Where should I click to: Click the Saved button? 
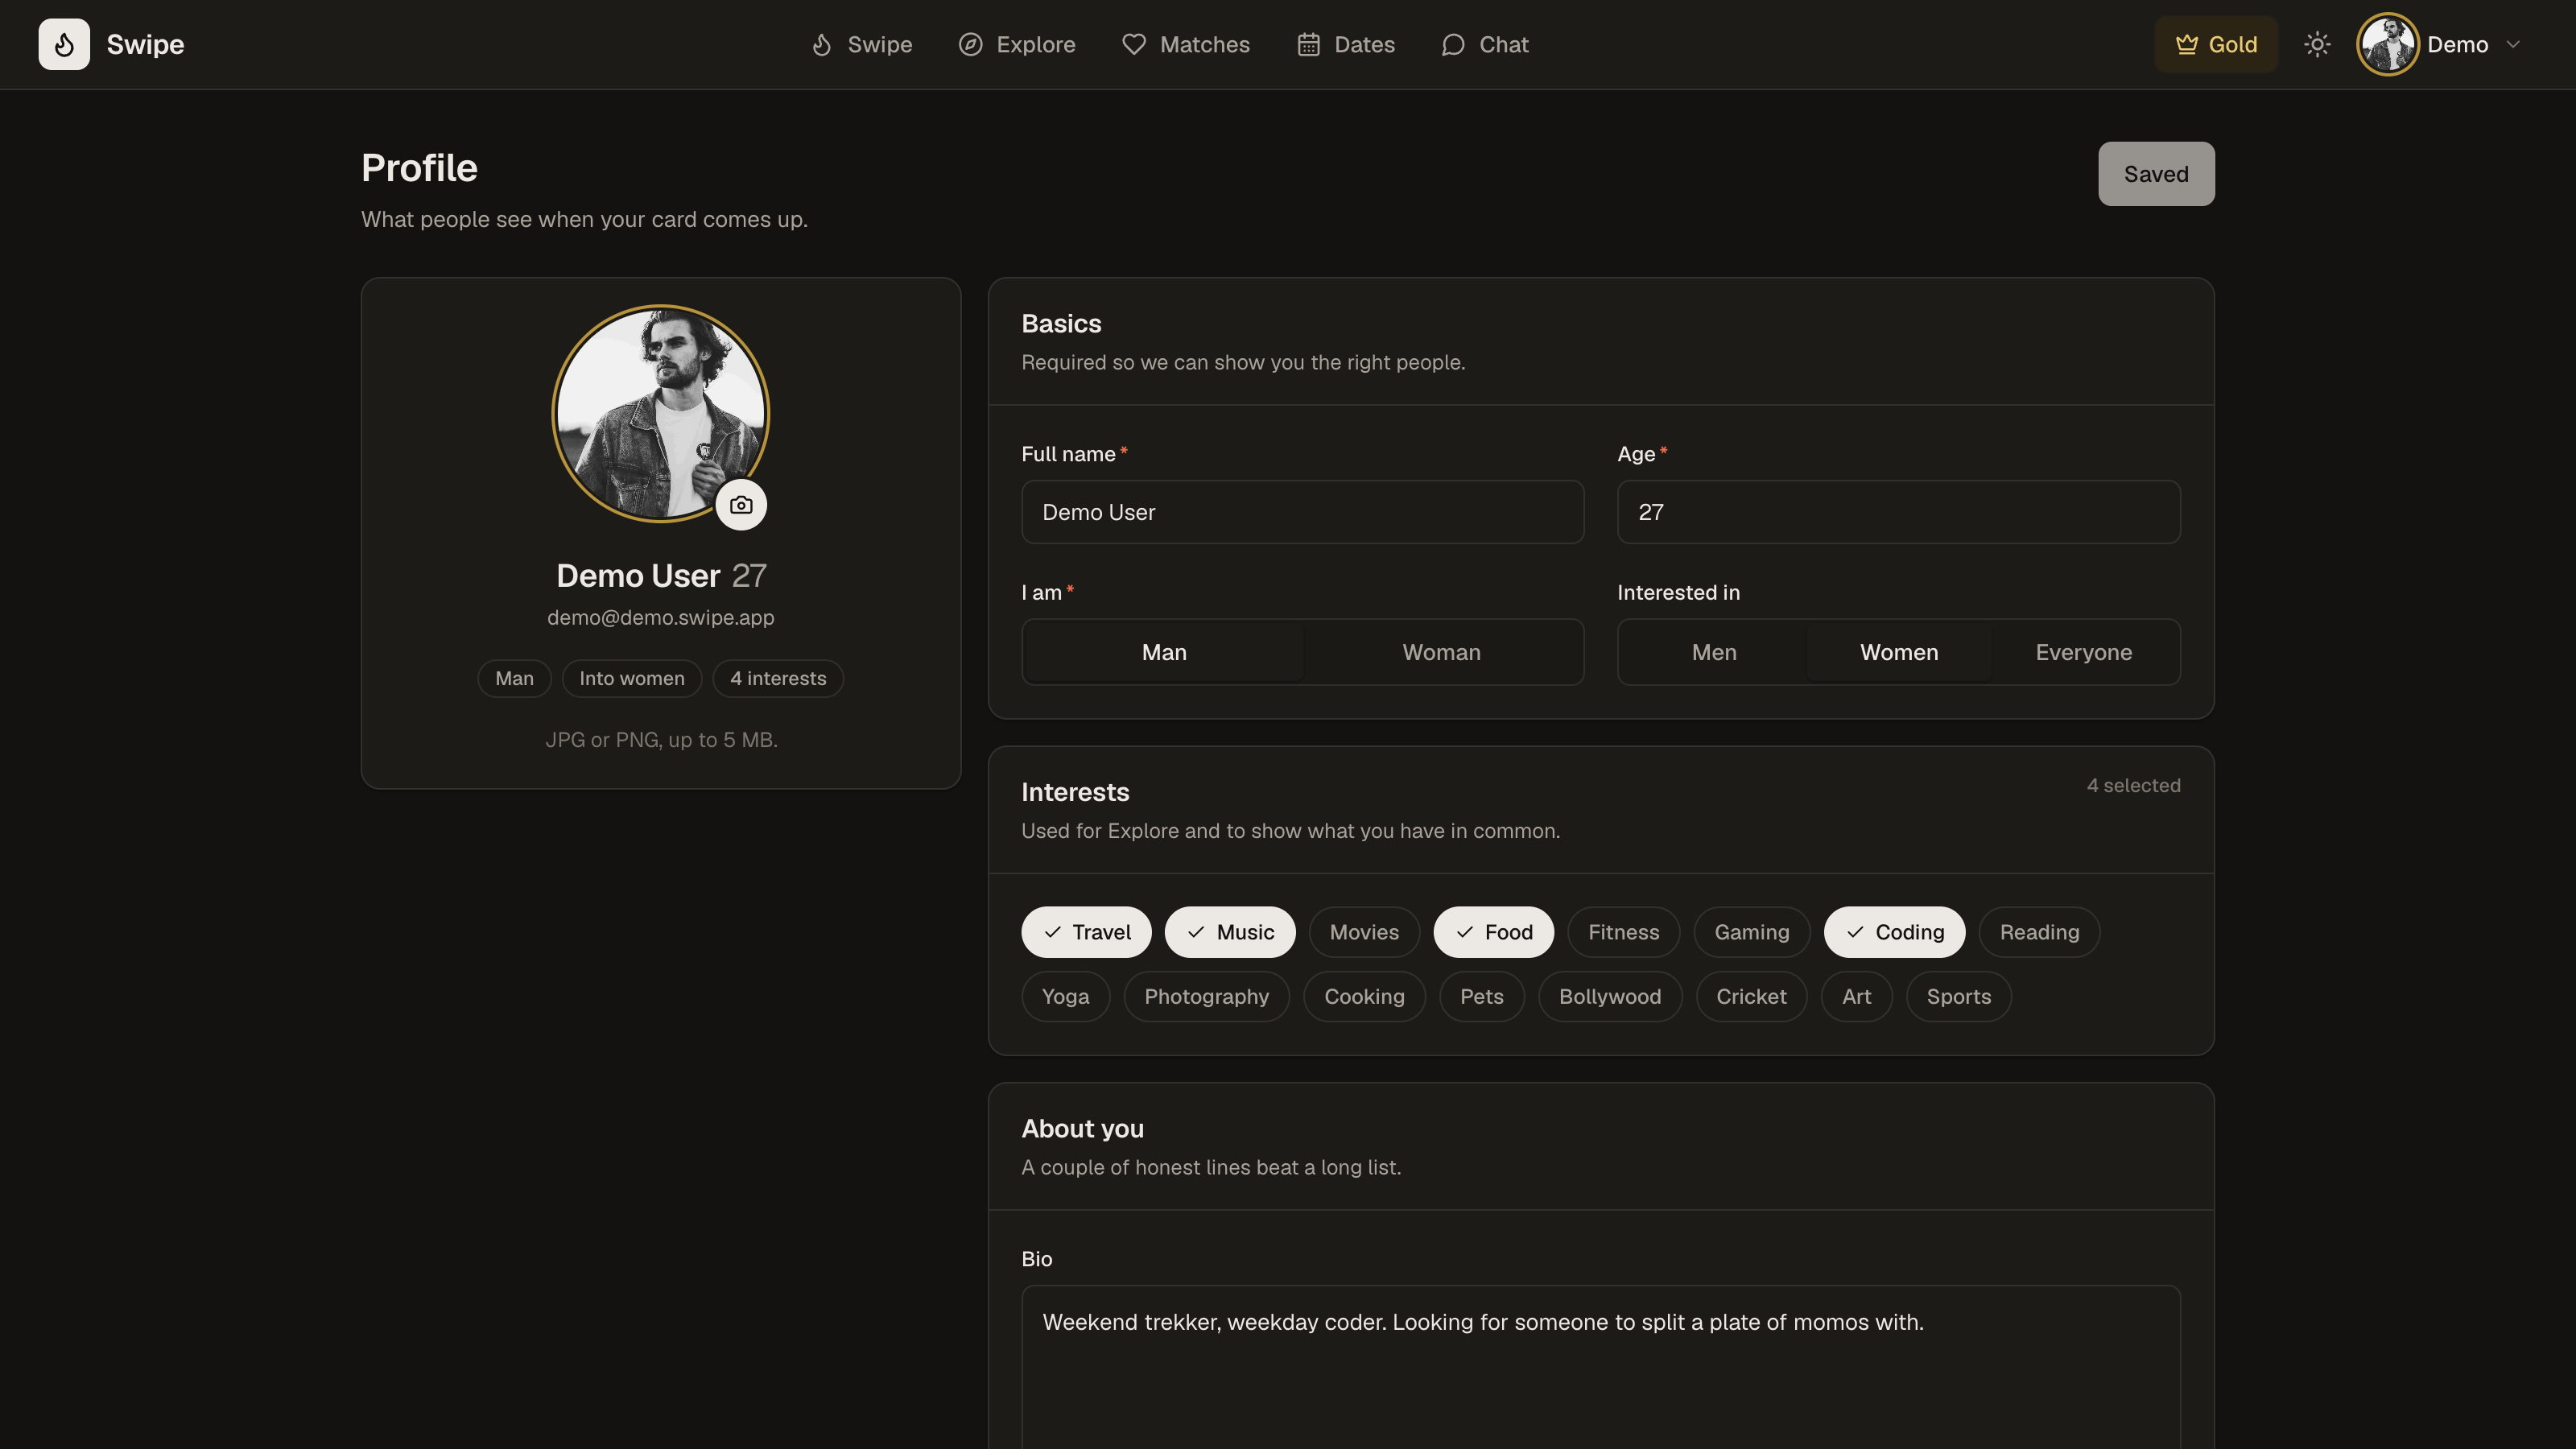pos(2156,174)
